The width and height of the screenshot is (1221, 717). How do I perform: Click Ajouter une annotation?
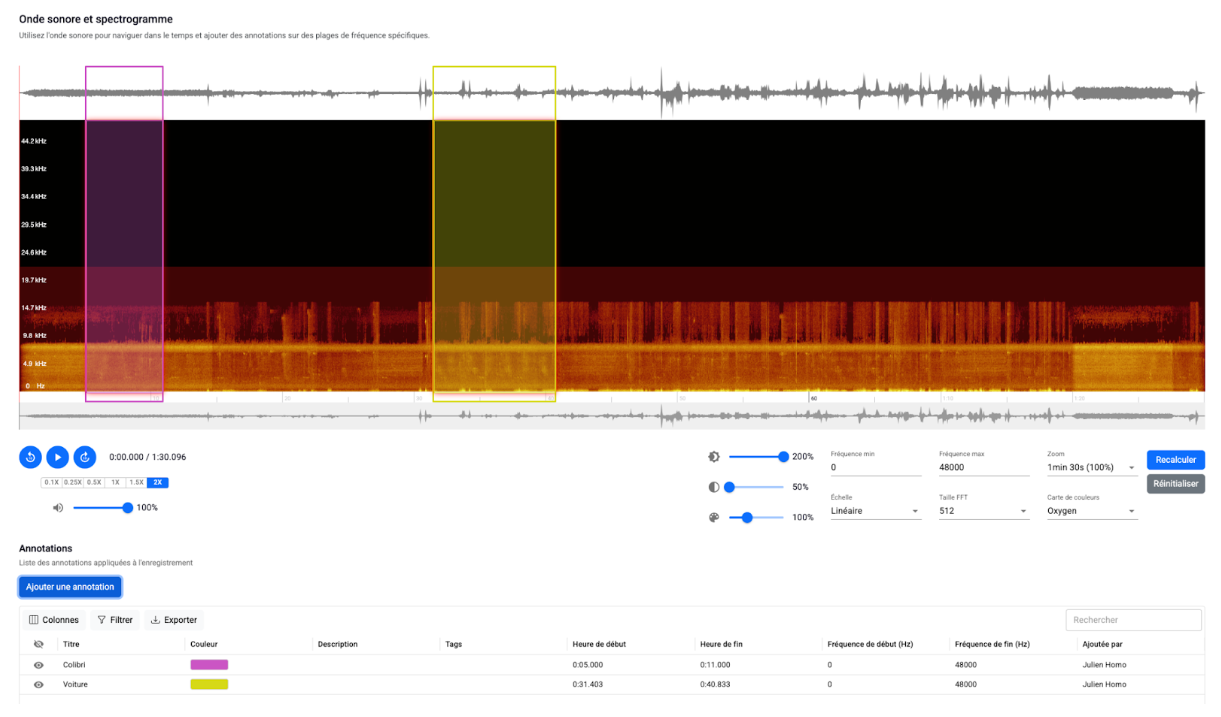(x=70, y=587)
